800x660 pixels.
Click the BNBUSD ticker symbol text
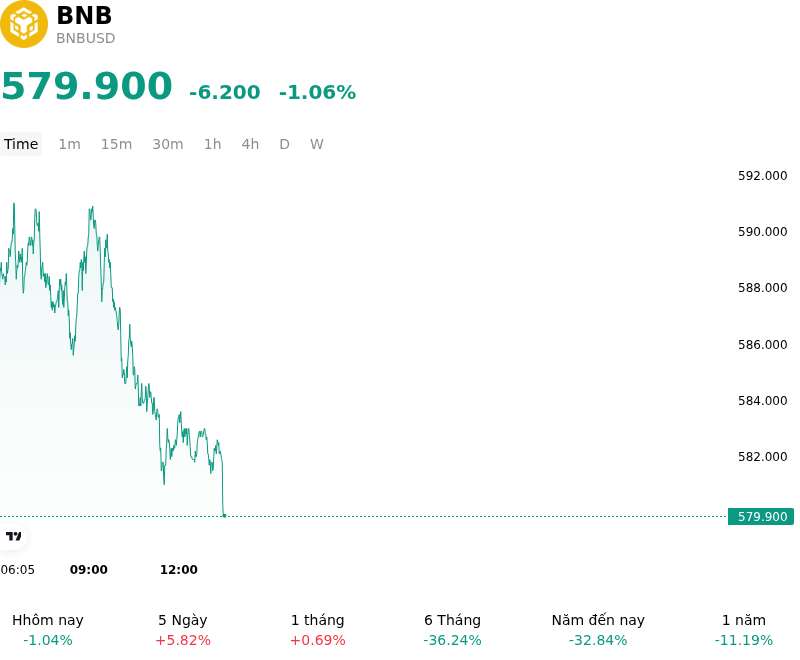pyautogui.click(x=86, y=38)
